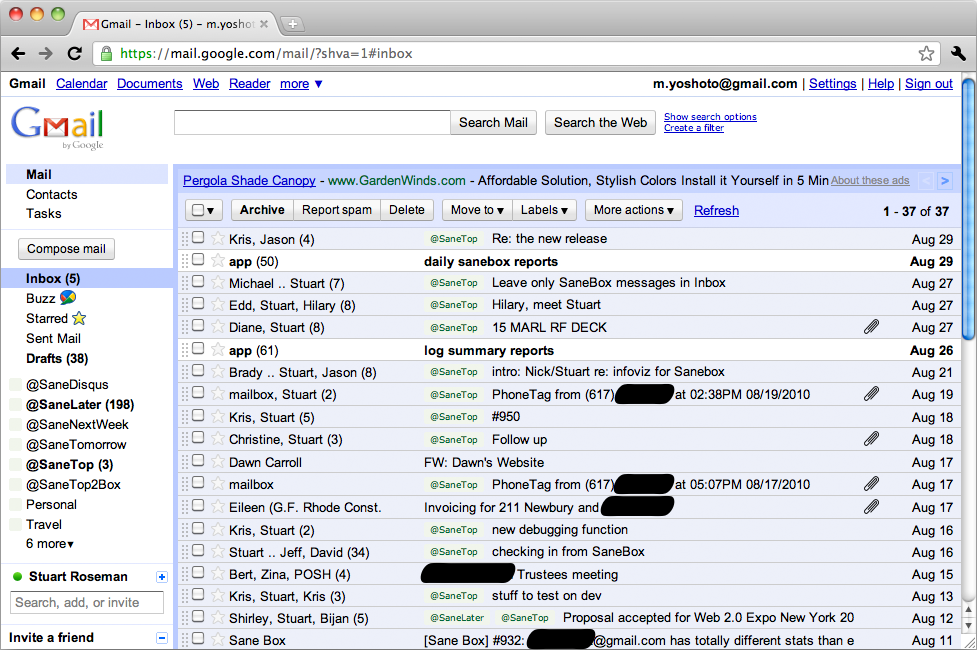Click the browser forward arrow
Image resolution: width=977 pixels, height=650 pixels.
pyautogui.click(x=45, y=54)
